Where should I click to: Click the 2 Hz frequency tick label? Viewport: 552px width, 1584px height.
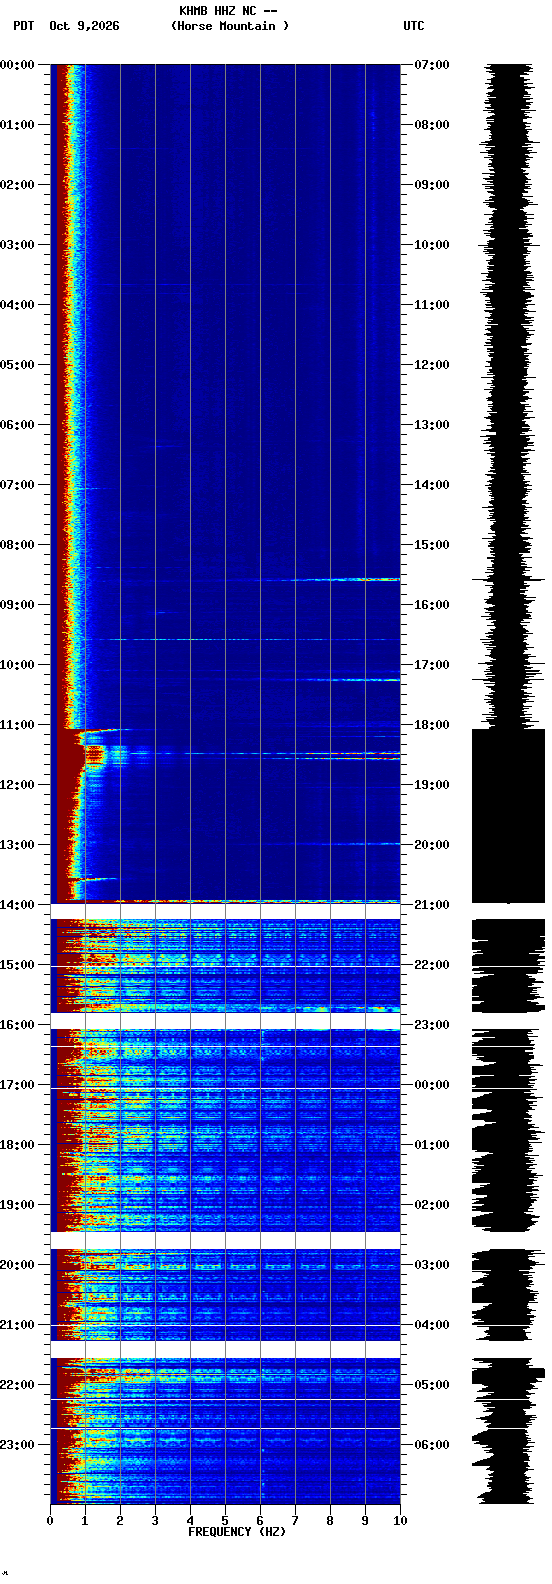tap(120, 1521)
